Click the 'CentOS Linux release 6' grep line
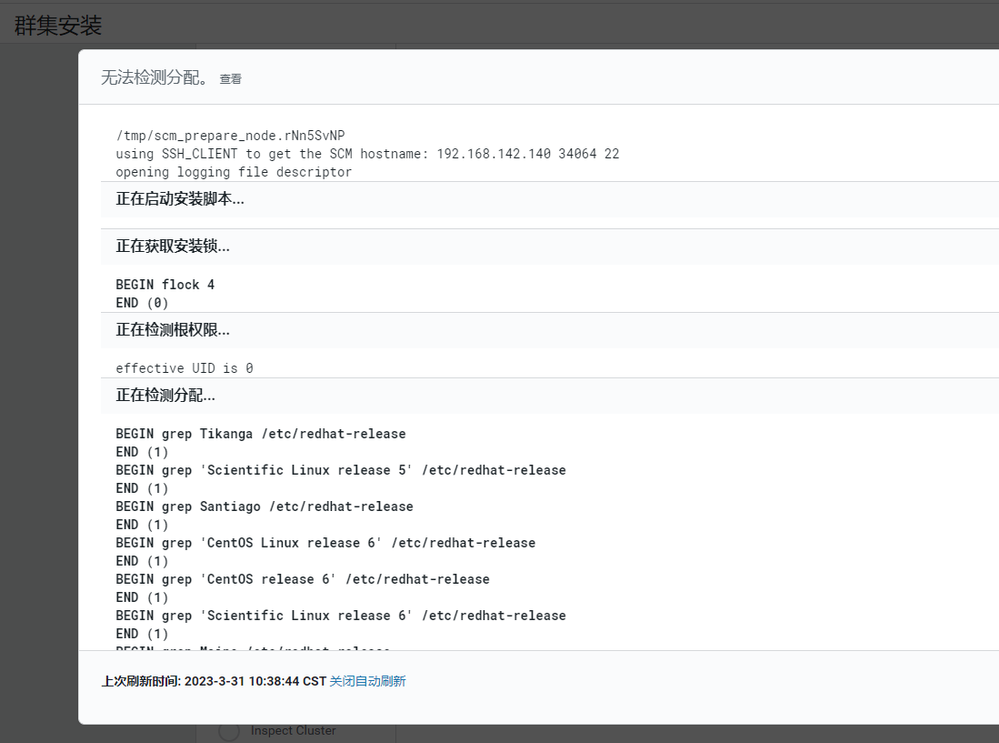This screenshot has height=743, width=999. click(326, 543)
